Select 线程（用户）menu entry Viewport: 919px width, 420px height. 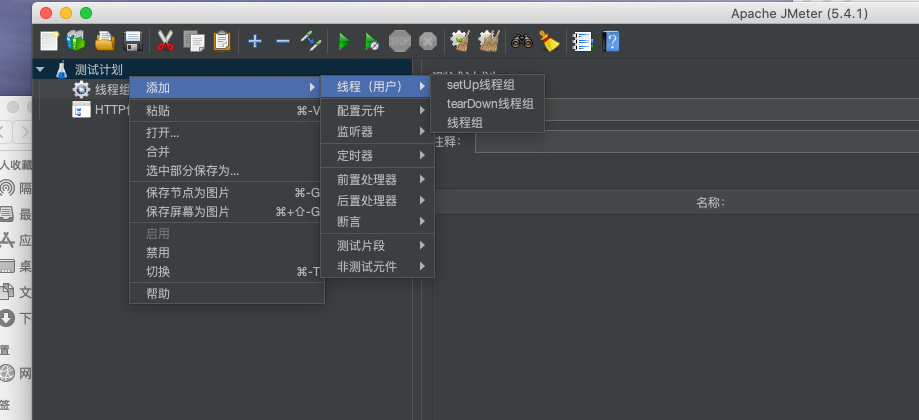coord(377,87)
